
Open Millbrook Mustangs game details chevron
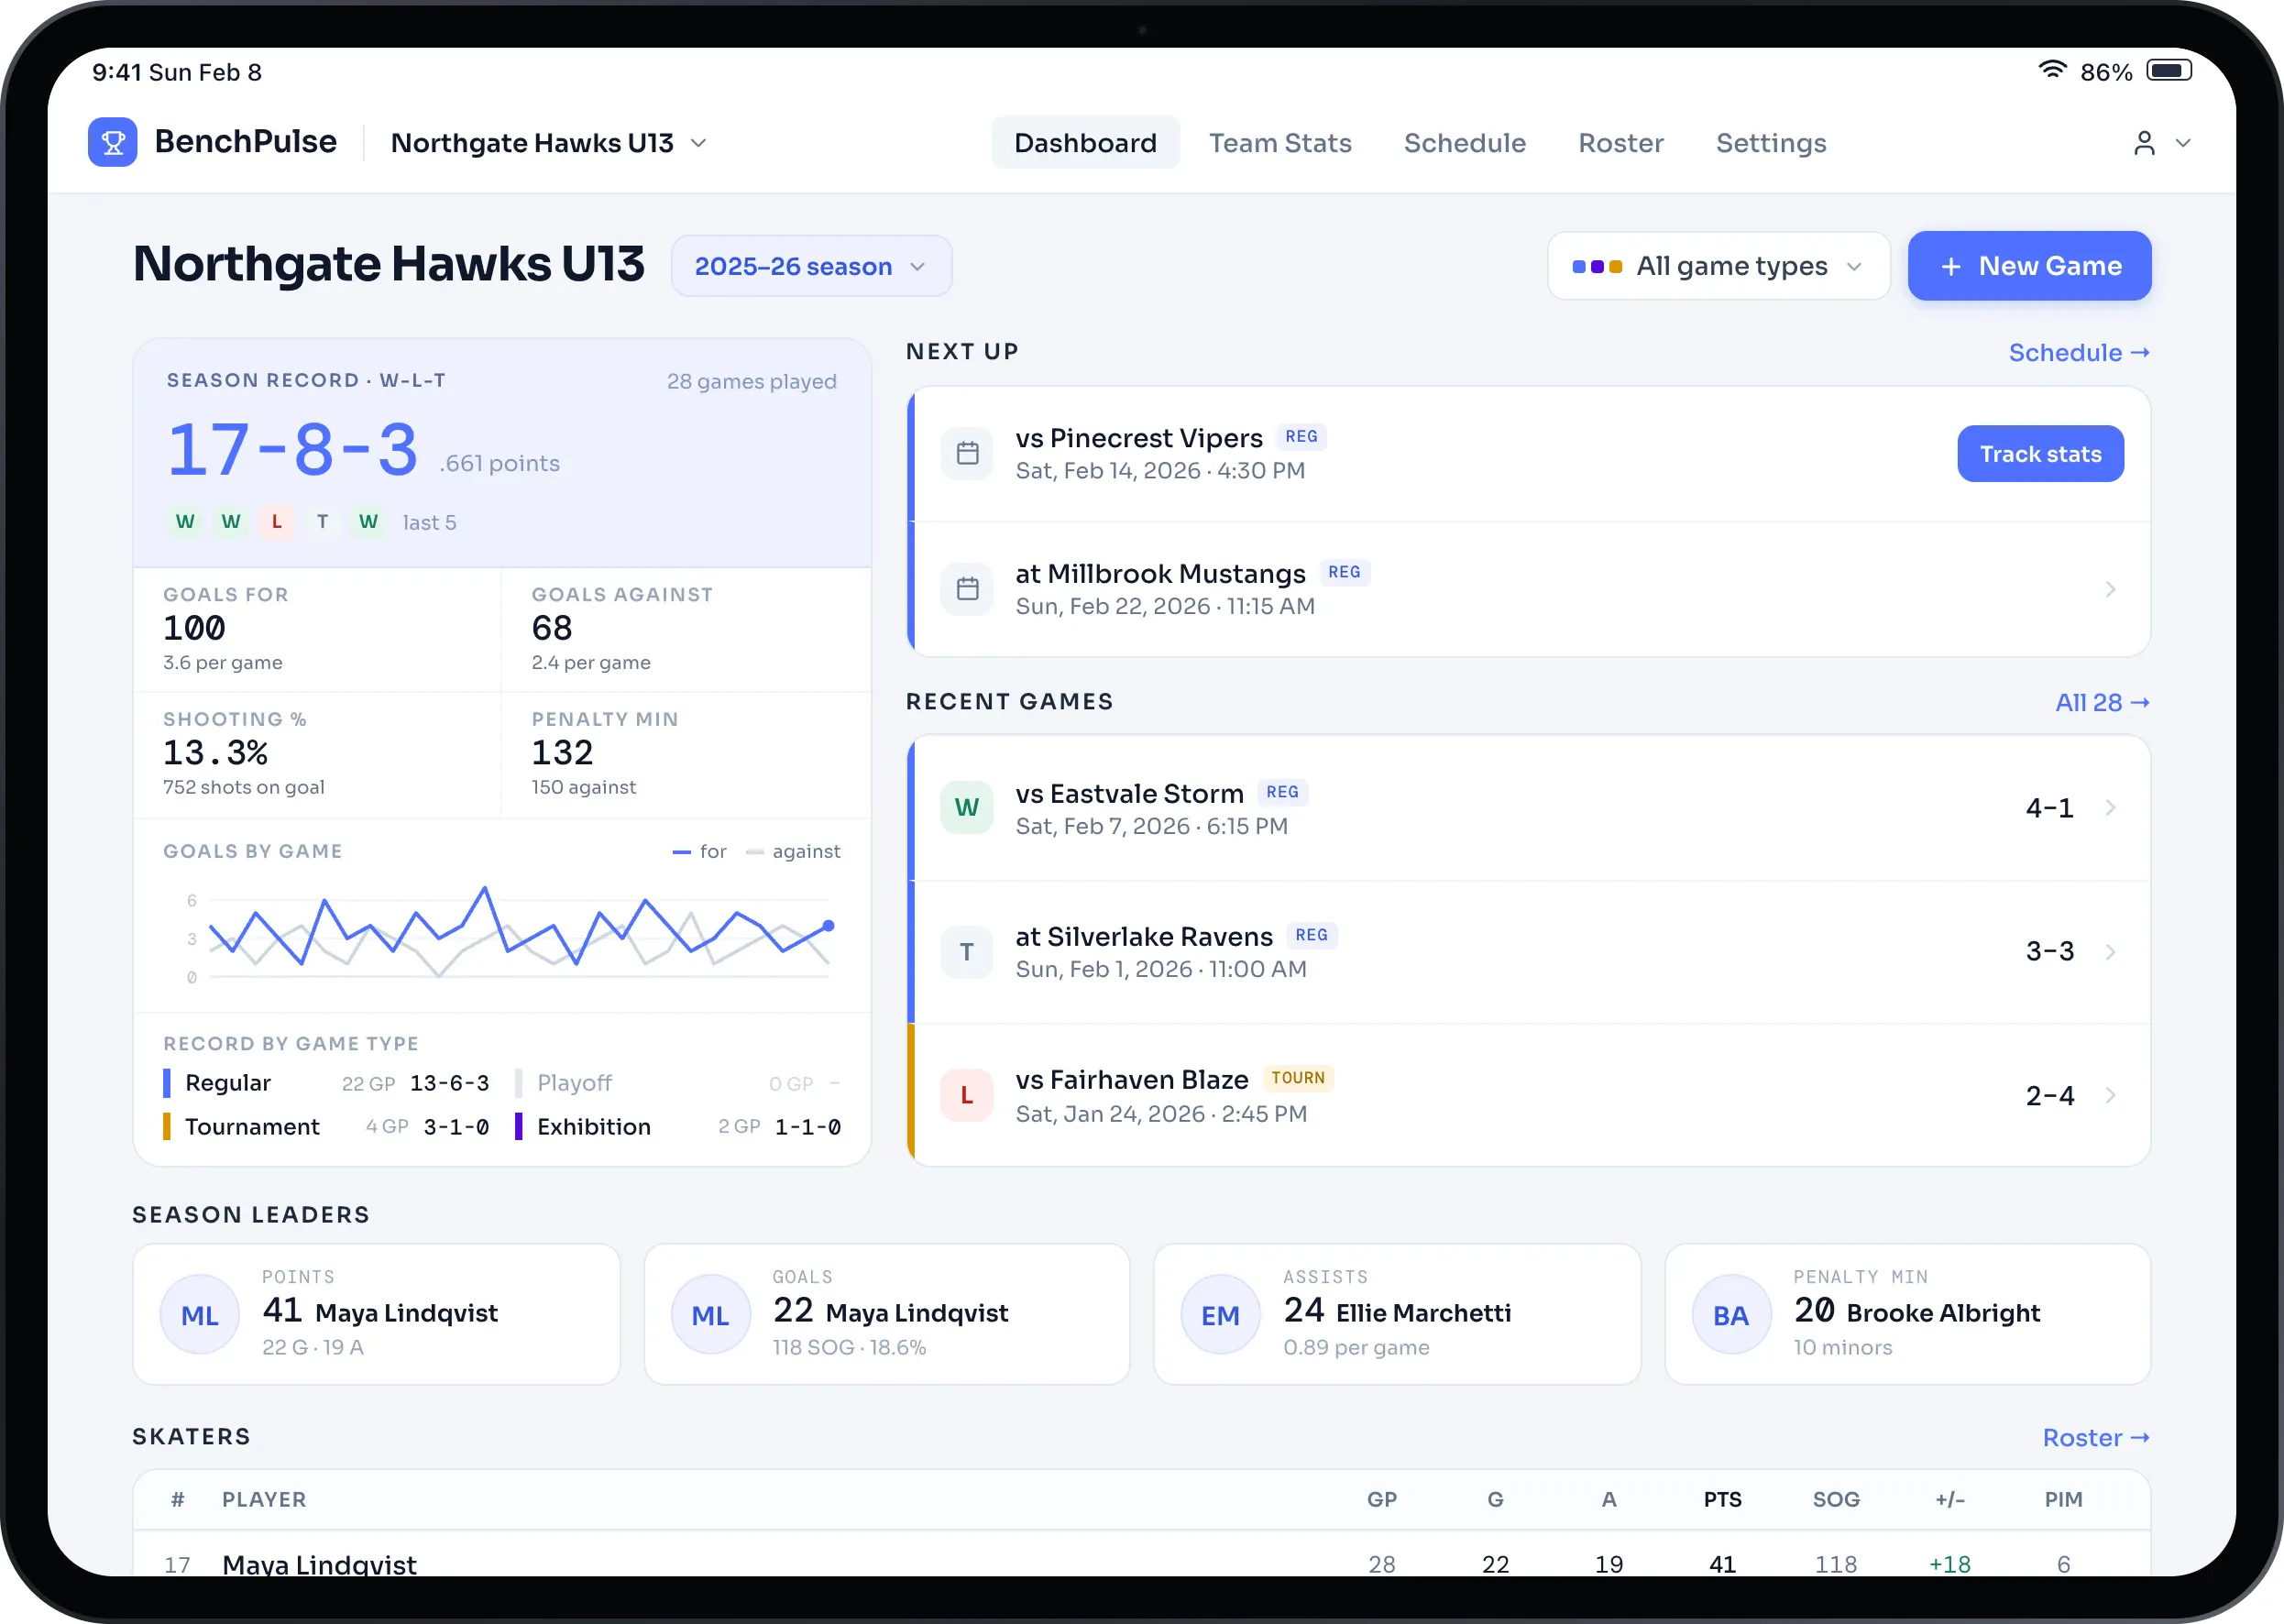pyautogui.click(x=2110, y=589)
